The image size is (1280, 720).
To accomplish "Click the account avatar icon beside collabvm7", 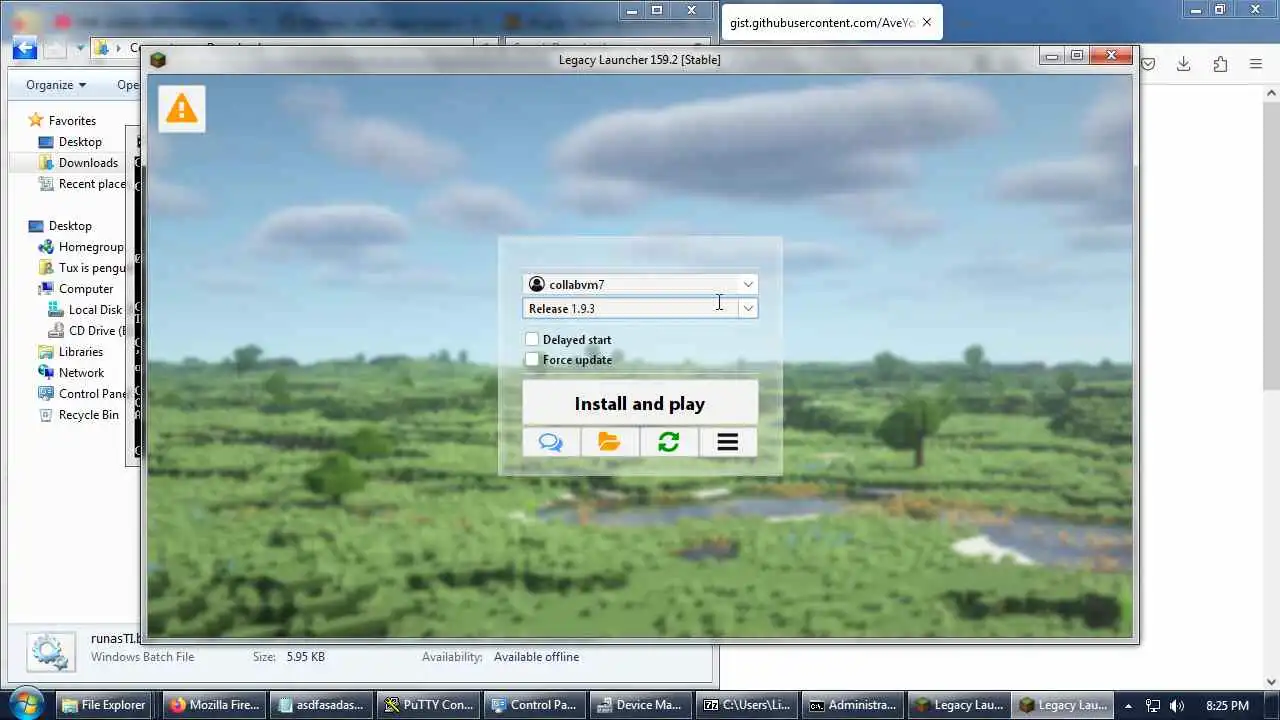I will point(537,285).
